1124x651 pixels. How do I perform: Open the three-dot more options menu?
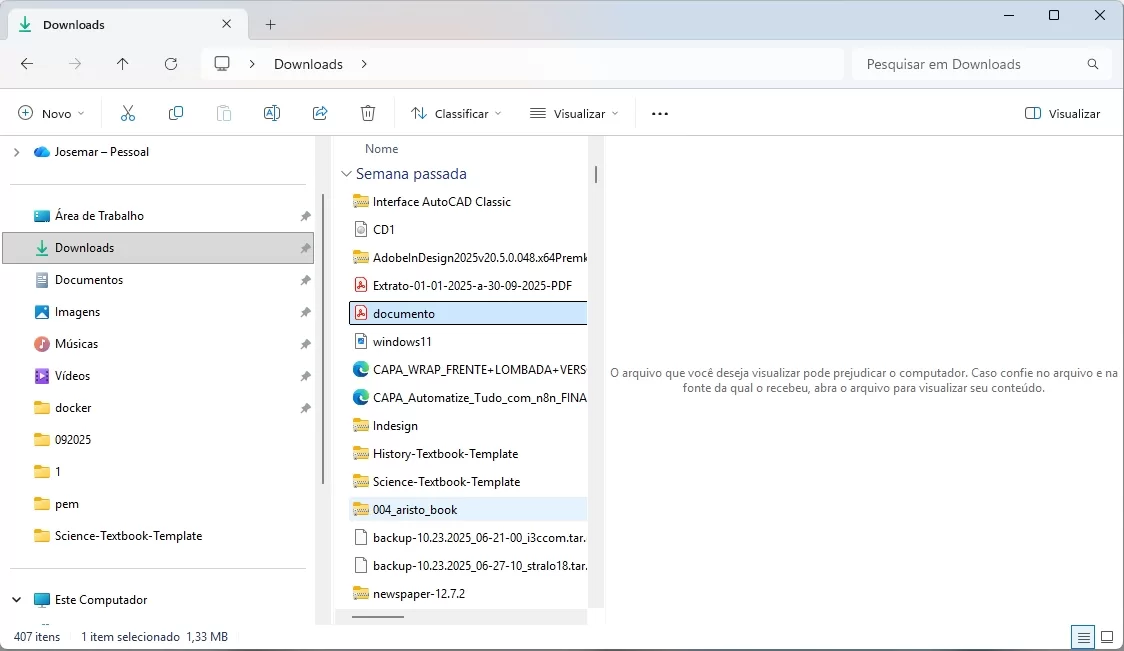659,114
